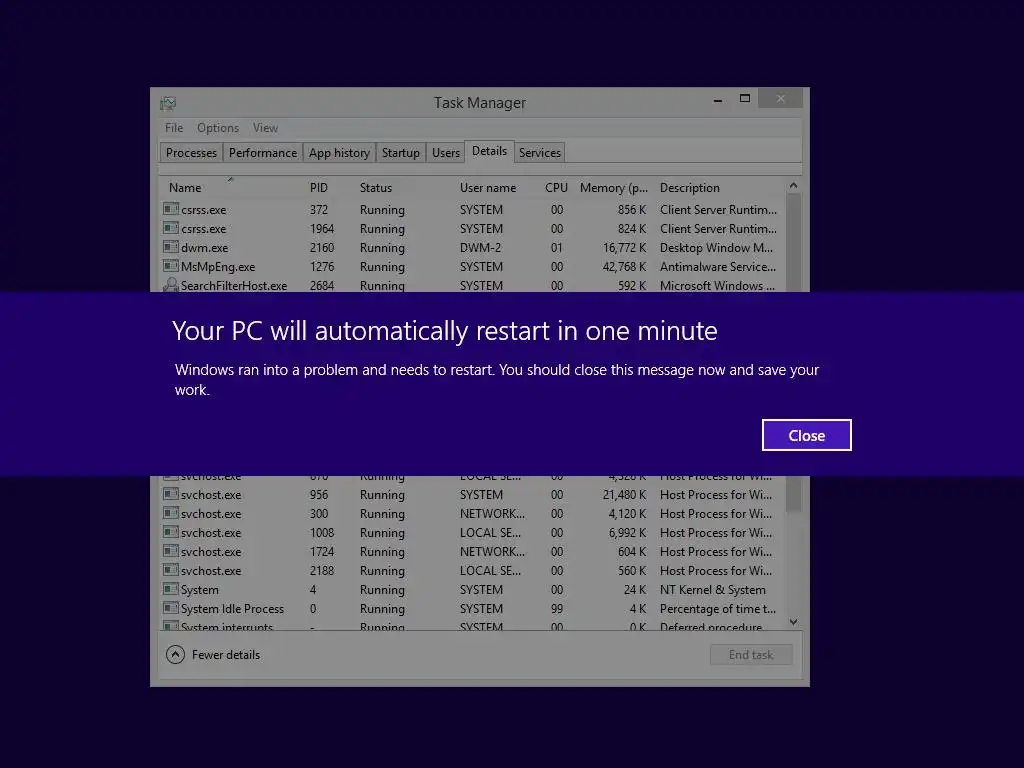Click the SearchFilterHost.exe process icon
Viewport: 1024px width, 768px height.
(x=170, y=285)
